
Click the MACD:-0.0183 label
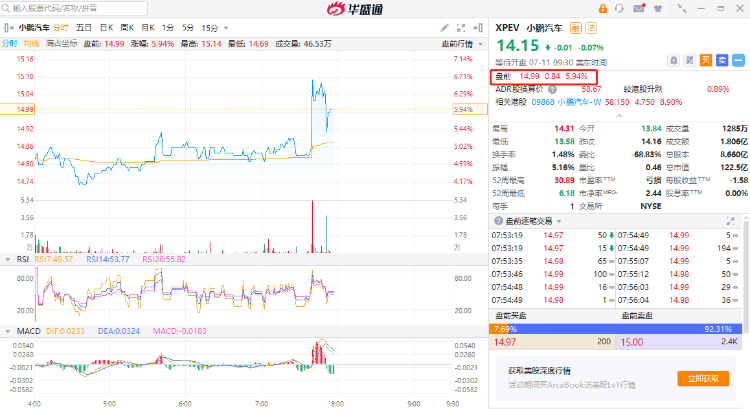point(179,331)
